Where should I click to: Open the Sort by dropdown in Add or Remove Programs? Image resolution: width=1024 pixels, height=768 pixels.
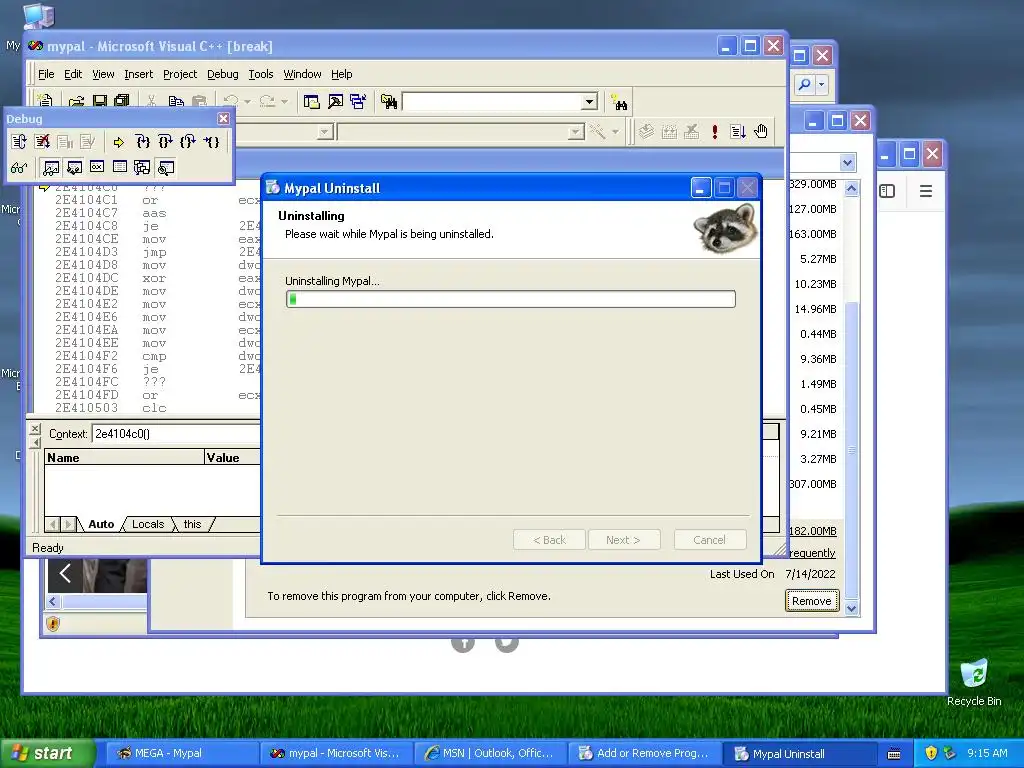click(x=848, y=163)
